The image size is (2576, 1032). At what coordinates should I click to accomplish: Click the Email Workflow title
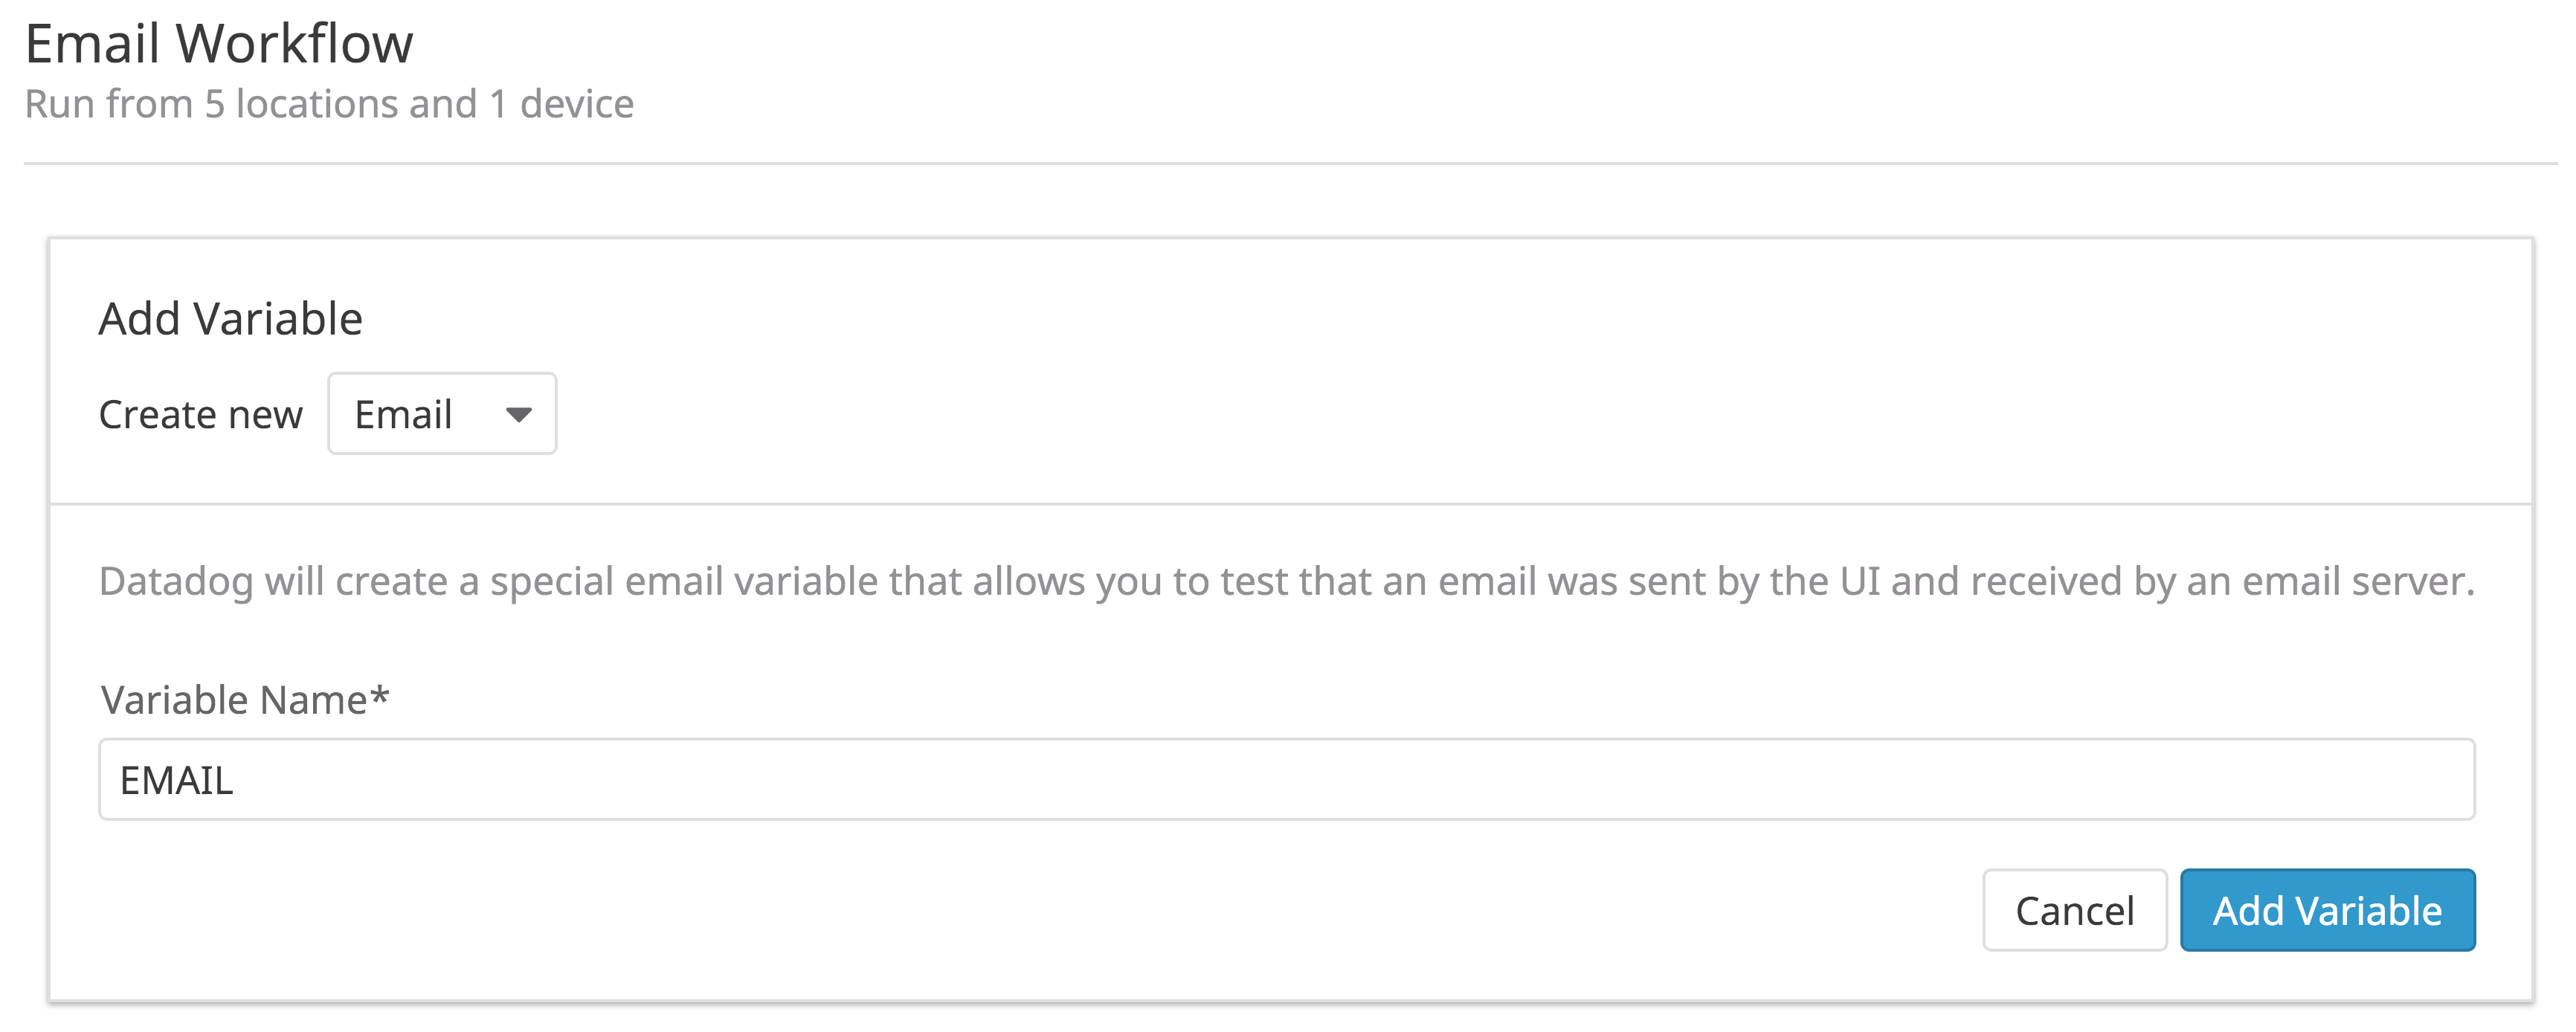point(220,40)
